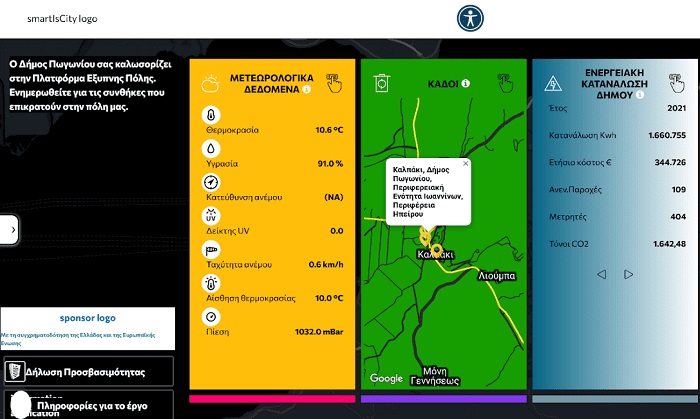
Task: Open Δήλωση Προσβασιμότητας button
Action: [87, 372]
